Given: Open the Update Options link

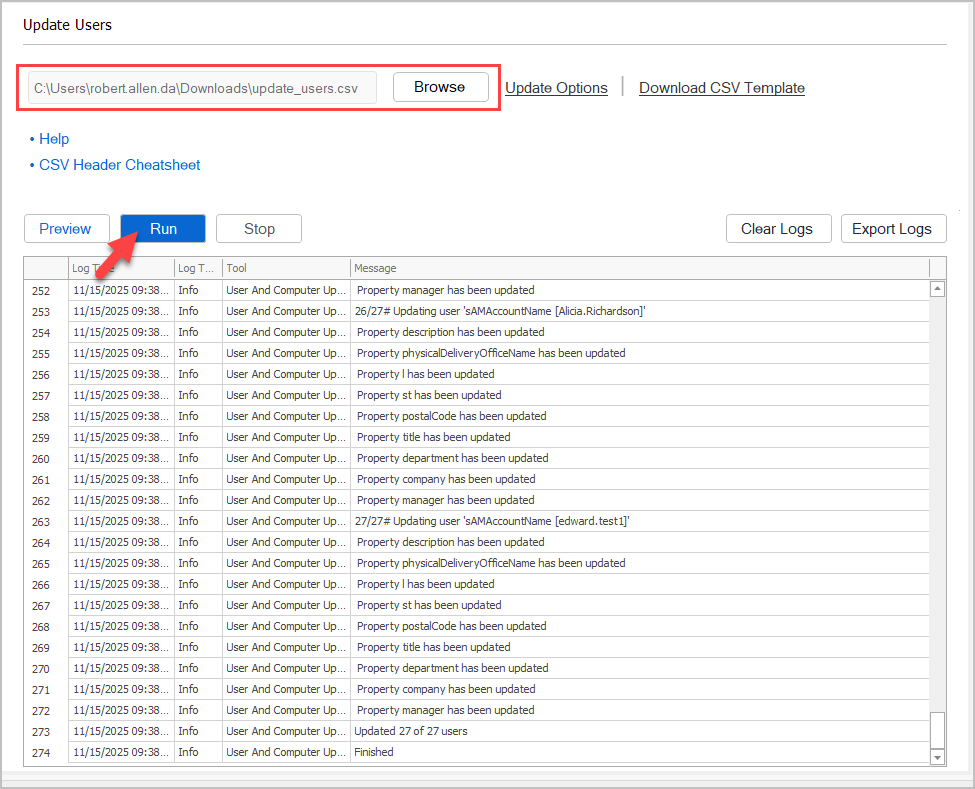Looking at the screenshot, I should 556,88.
